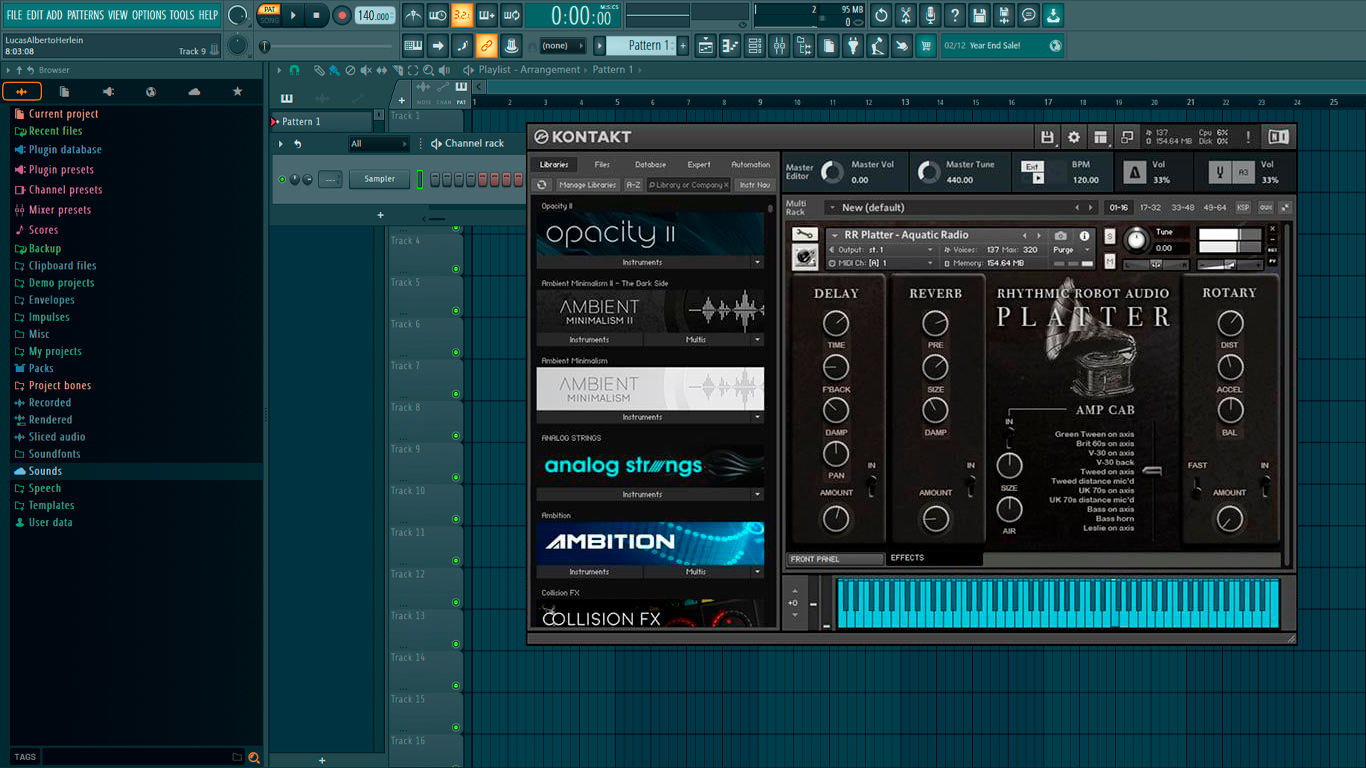Viewport: 1366px width, 768px height.
Task: Toggle Kontakt metronome on/off
Action: pyautogui.click(x=1135, y=172)
